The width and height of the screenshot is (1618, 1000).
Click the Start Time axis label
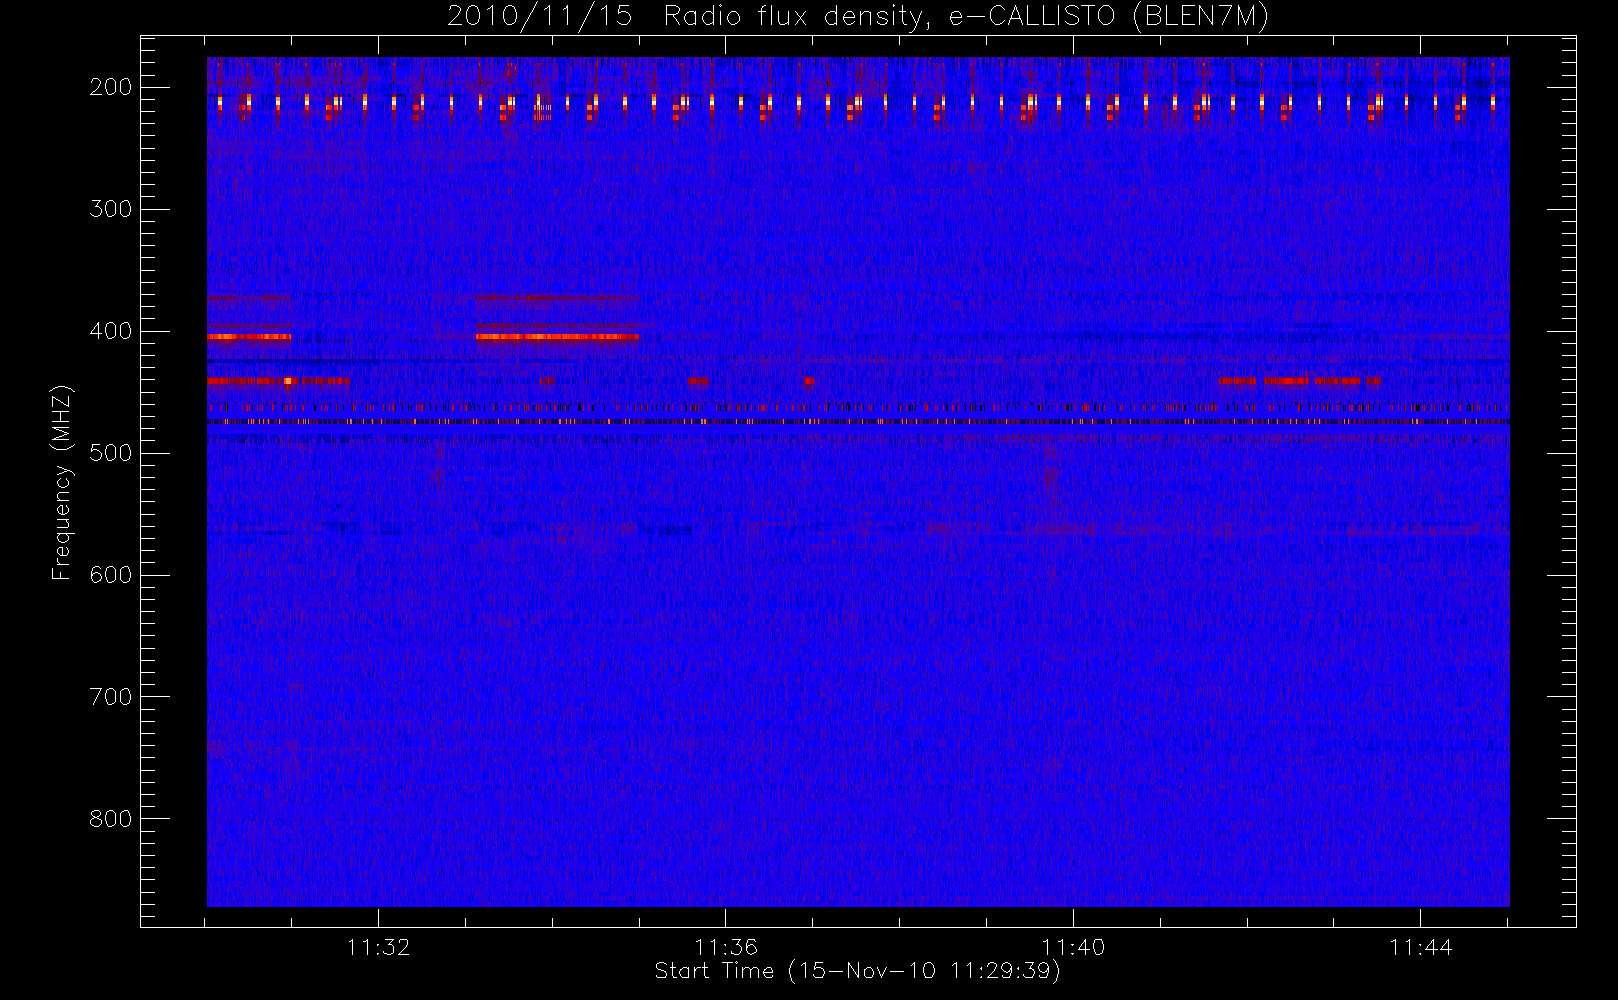[857, 971]
